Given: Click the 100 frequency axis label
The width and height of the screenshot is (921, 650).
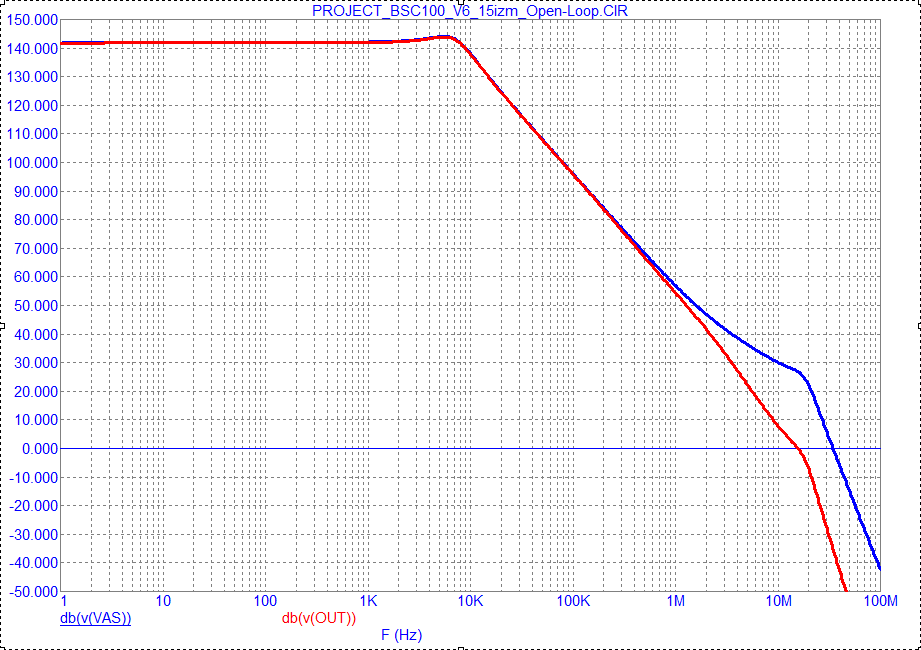Looking at the screenshot, I should (265, 601).
